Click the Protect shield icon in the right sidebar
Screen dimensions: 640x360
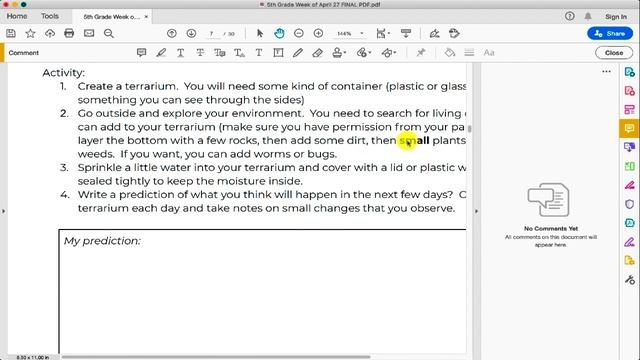[x=629, y=204]
